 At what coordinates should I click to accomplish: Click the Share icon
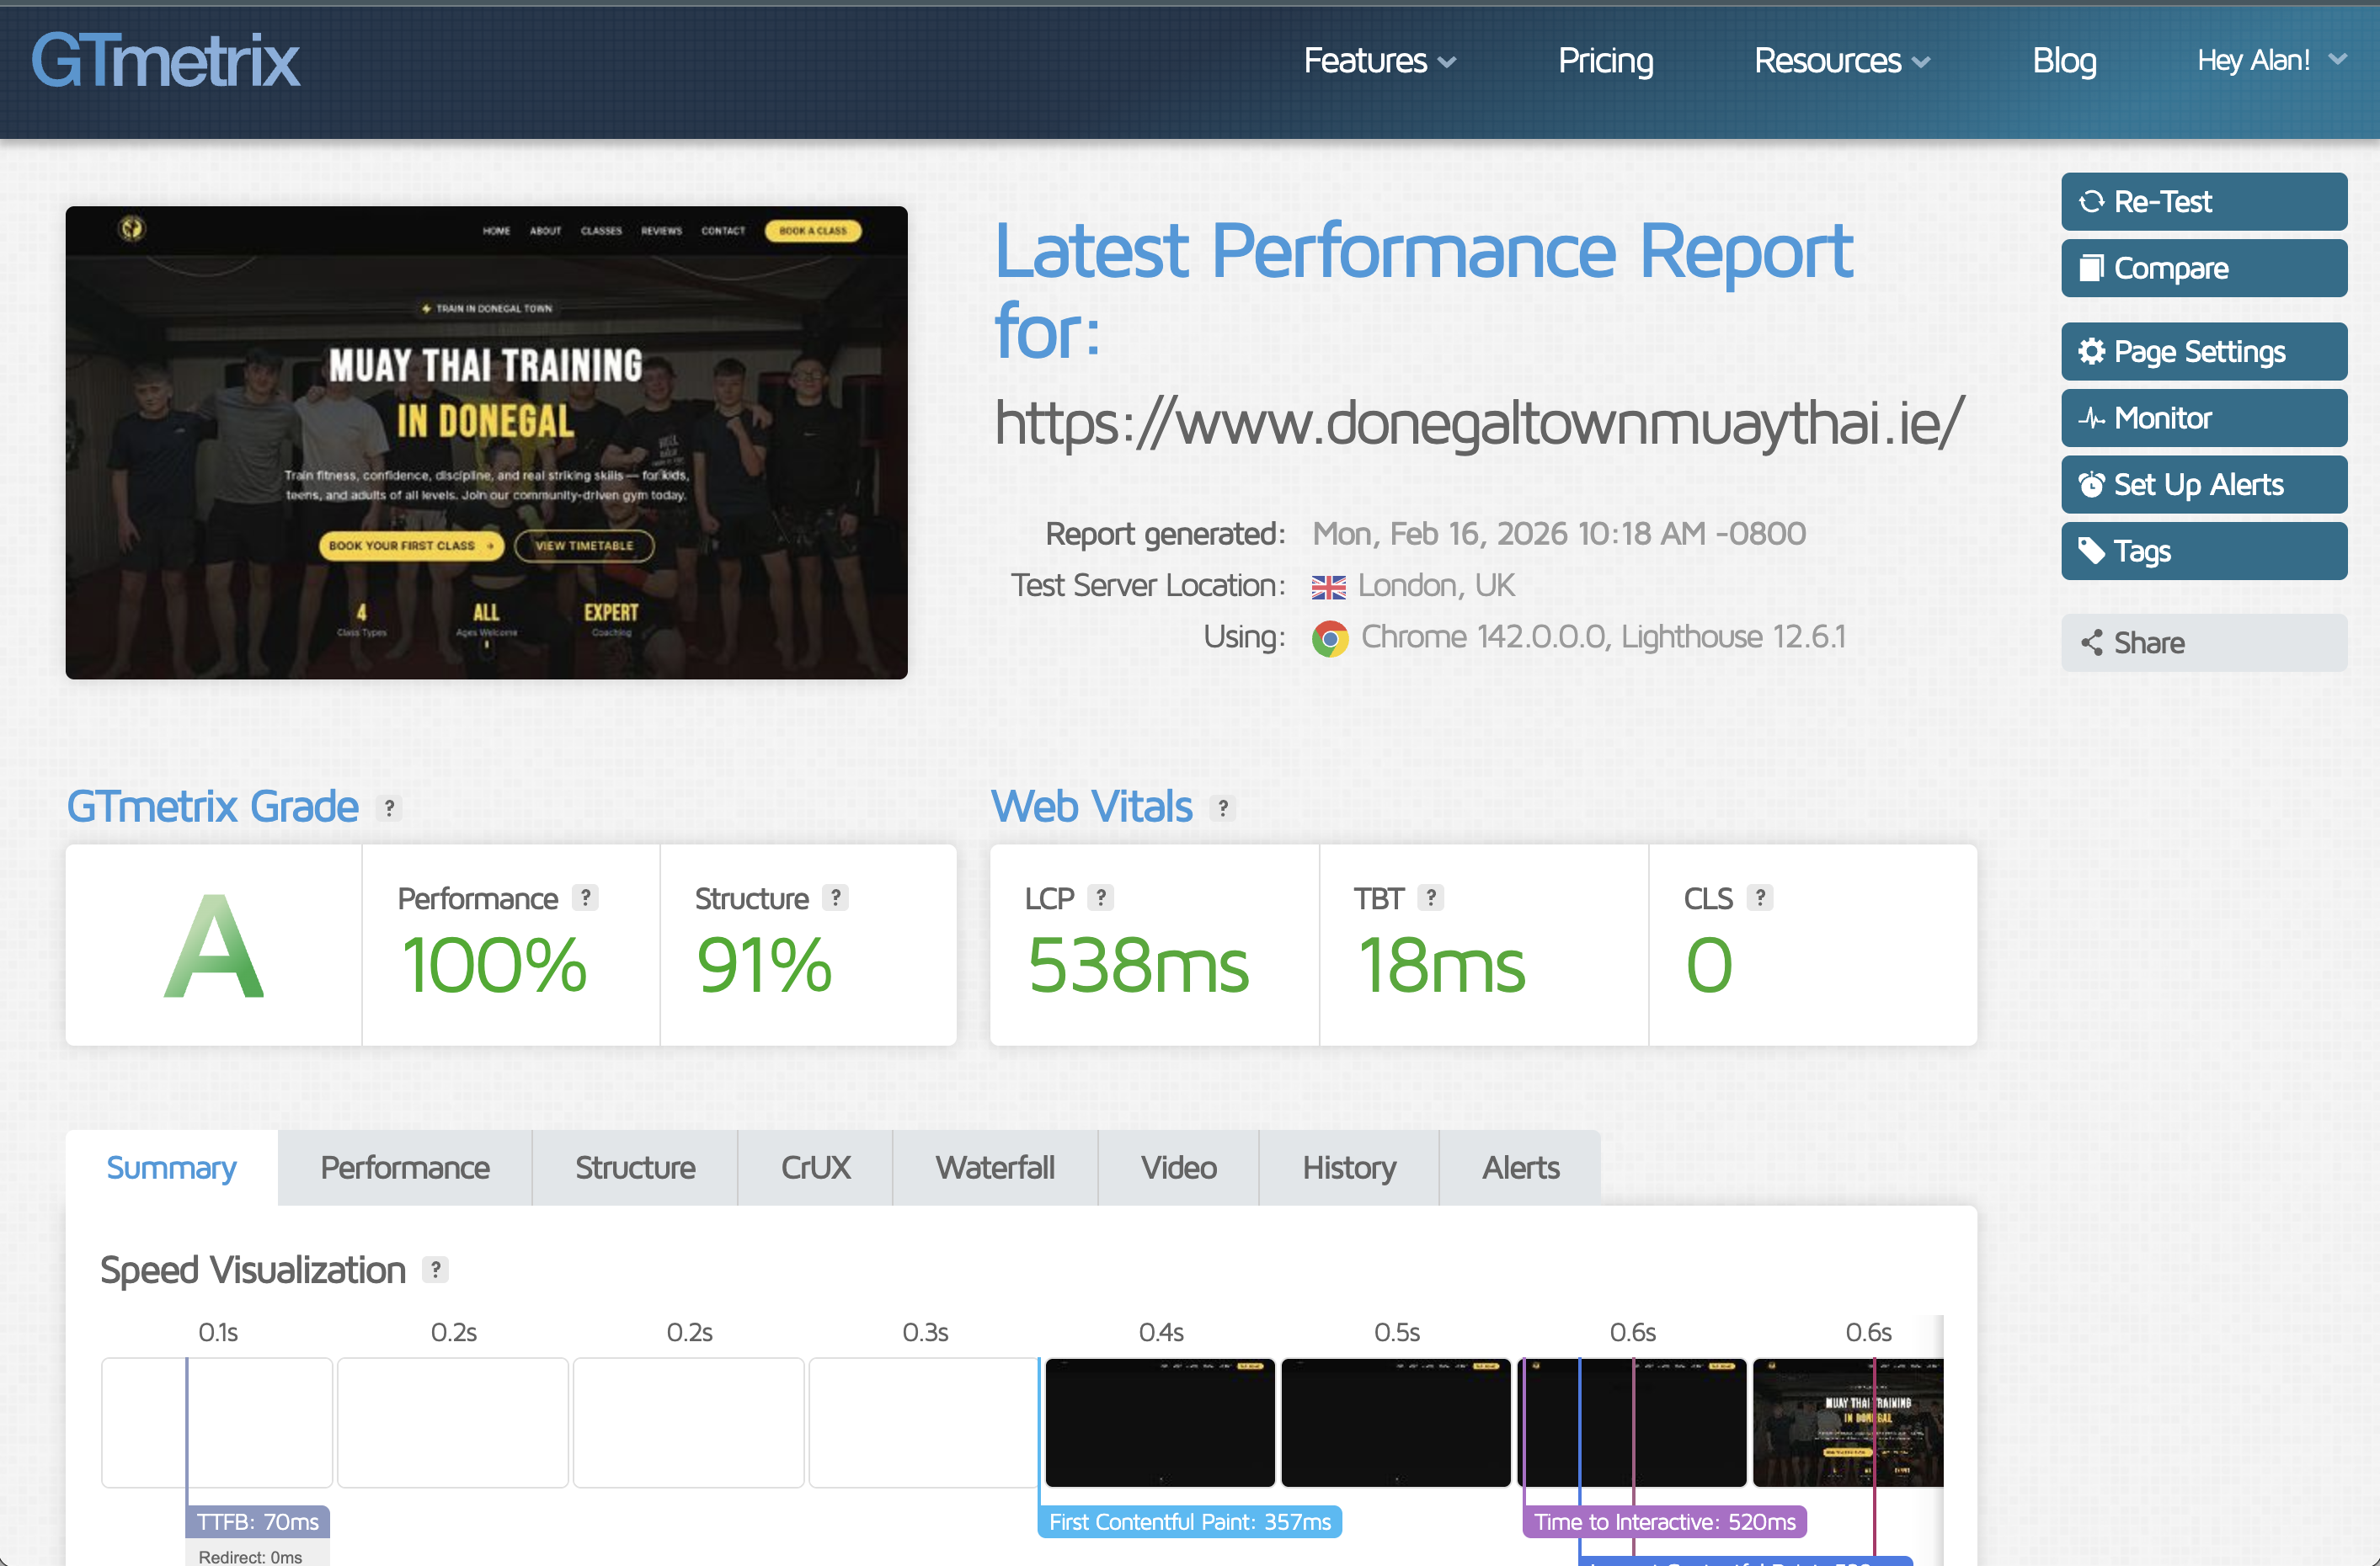[2093, 643]
